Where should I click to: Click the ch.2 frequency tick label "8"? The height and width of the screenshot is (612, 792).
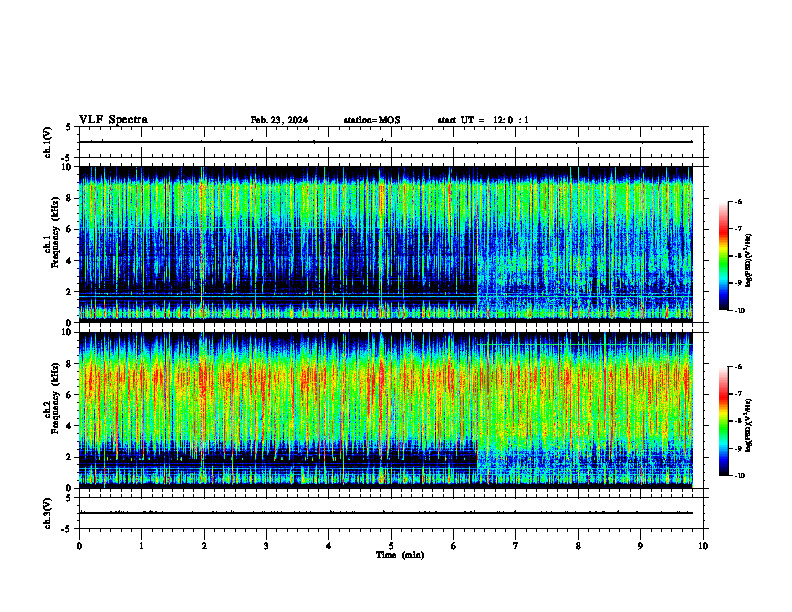[x=69, y=364]
